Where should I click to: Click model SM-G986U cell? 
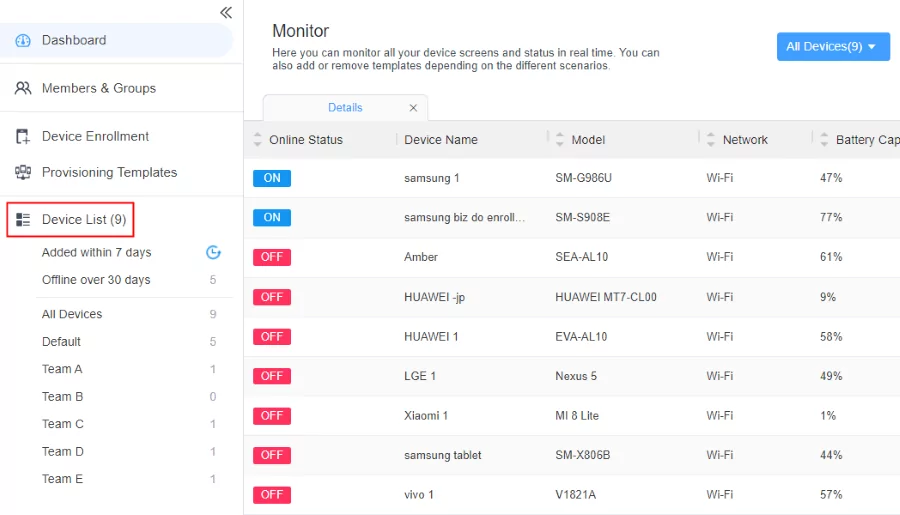(583, 178)
